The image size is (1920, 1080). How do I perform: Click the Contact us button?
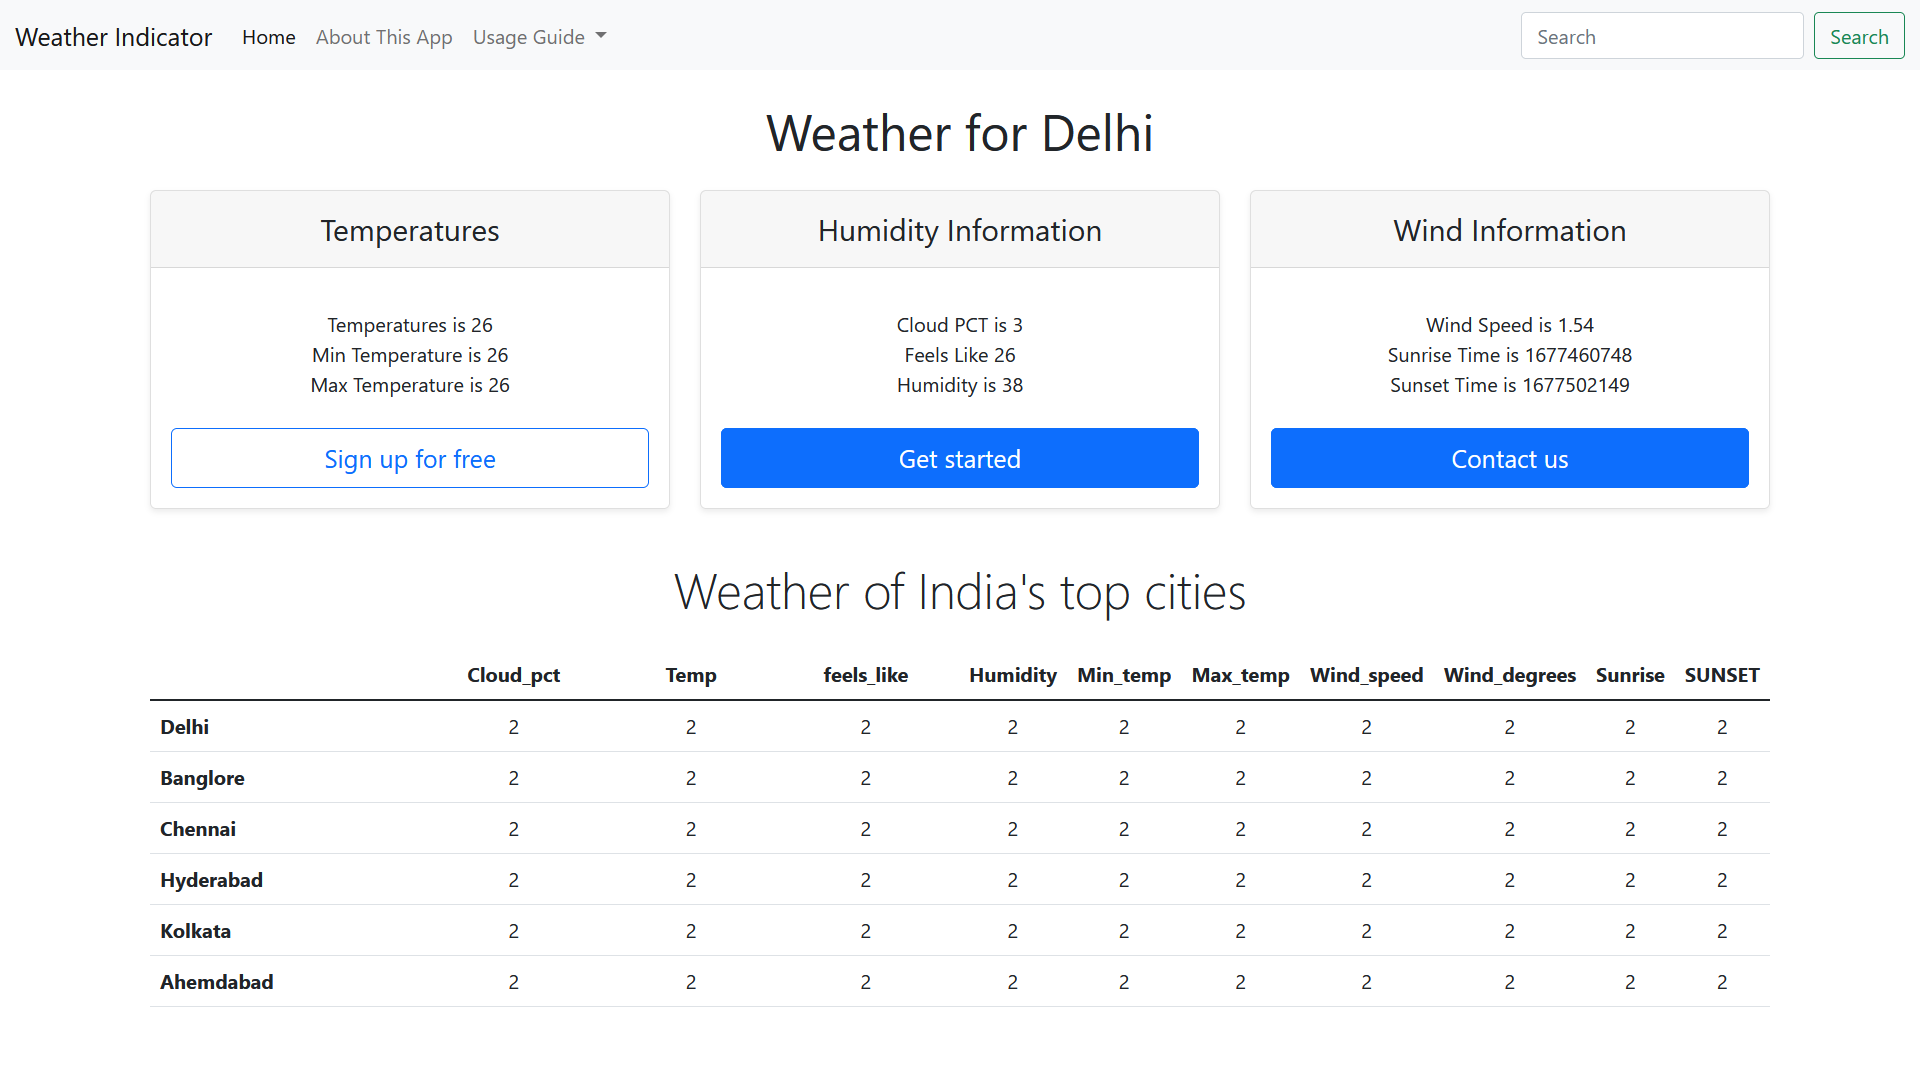(1509, 459)
